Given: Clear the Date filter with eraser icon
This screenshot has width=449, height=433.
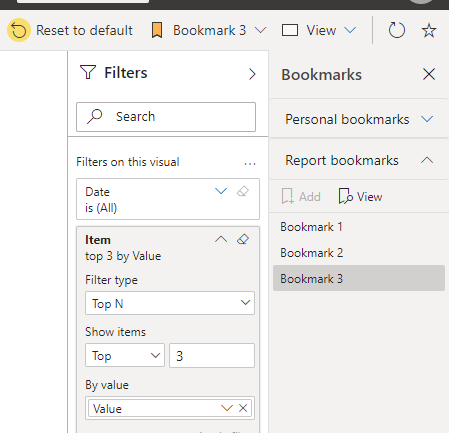Looking at the screenshot, I should click(243, 191).
